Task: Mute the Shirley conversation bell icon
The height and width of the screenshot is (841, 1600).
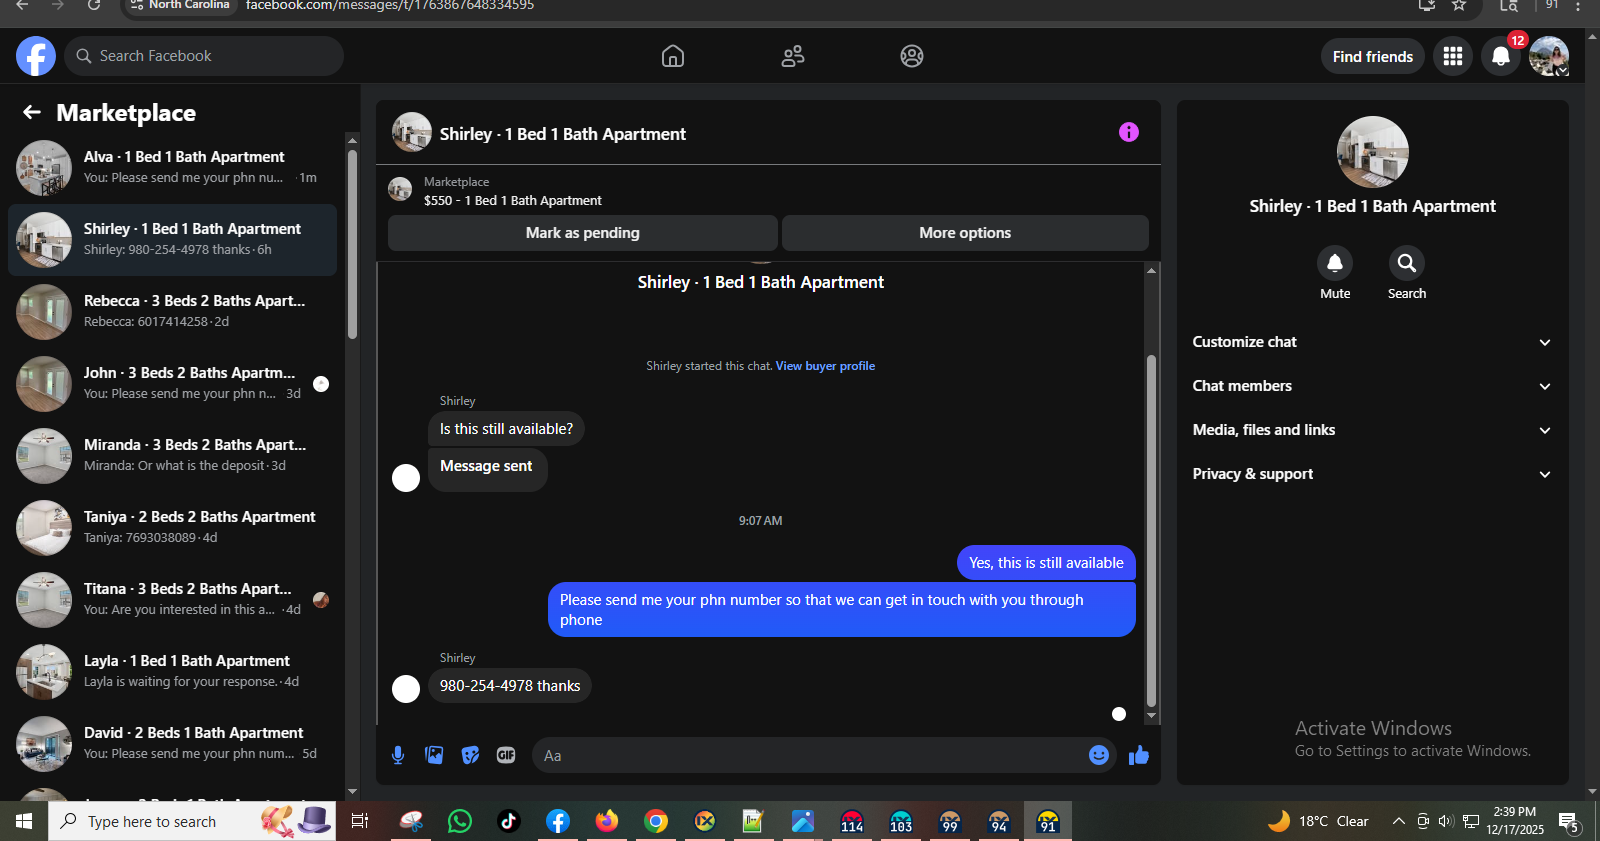Action: (1335, 263)
